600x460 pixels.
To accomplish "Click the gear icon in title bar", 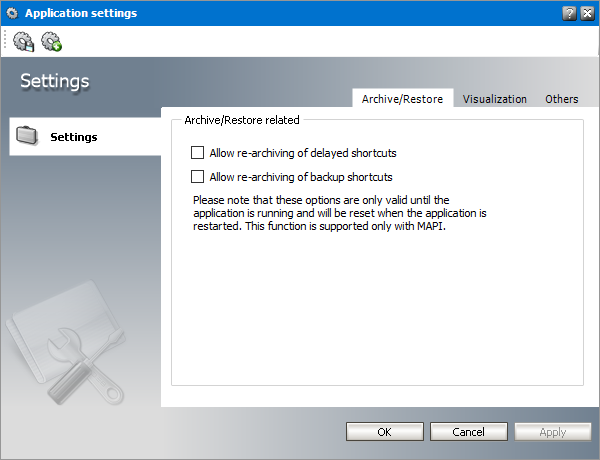I will 11,13.
